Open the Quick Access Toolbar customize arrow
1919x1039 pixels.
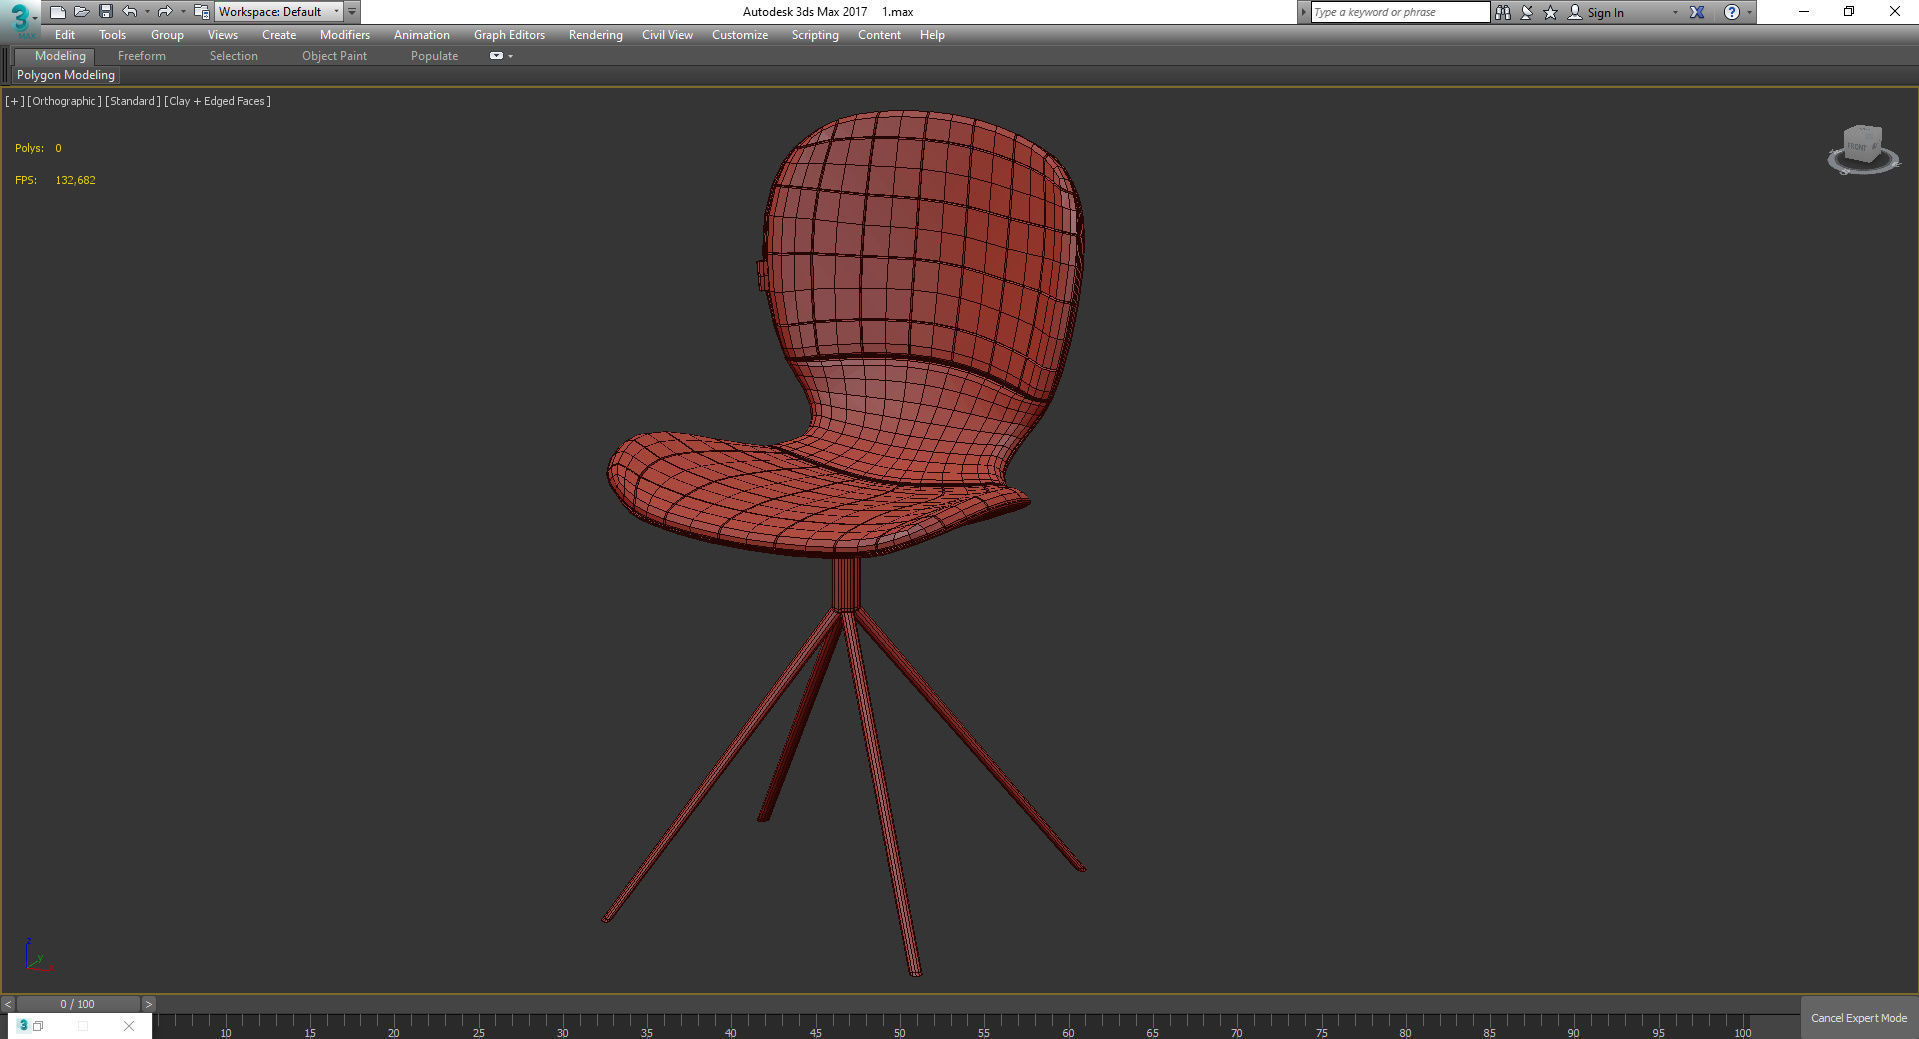352,12
